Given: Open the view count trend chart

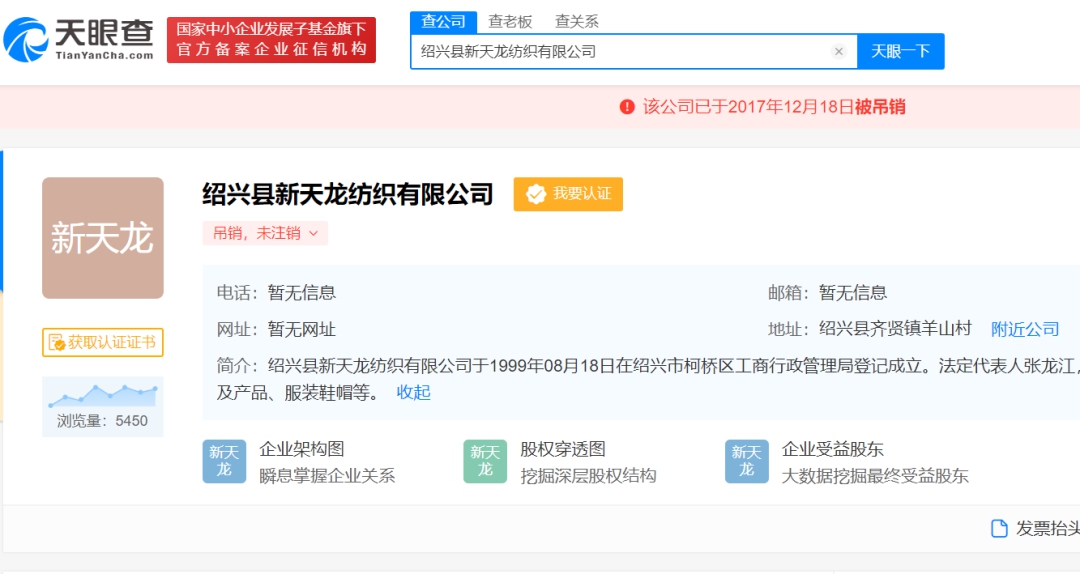Looking at the screenshot, I should pyautogui.click(x=103, y=396).
